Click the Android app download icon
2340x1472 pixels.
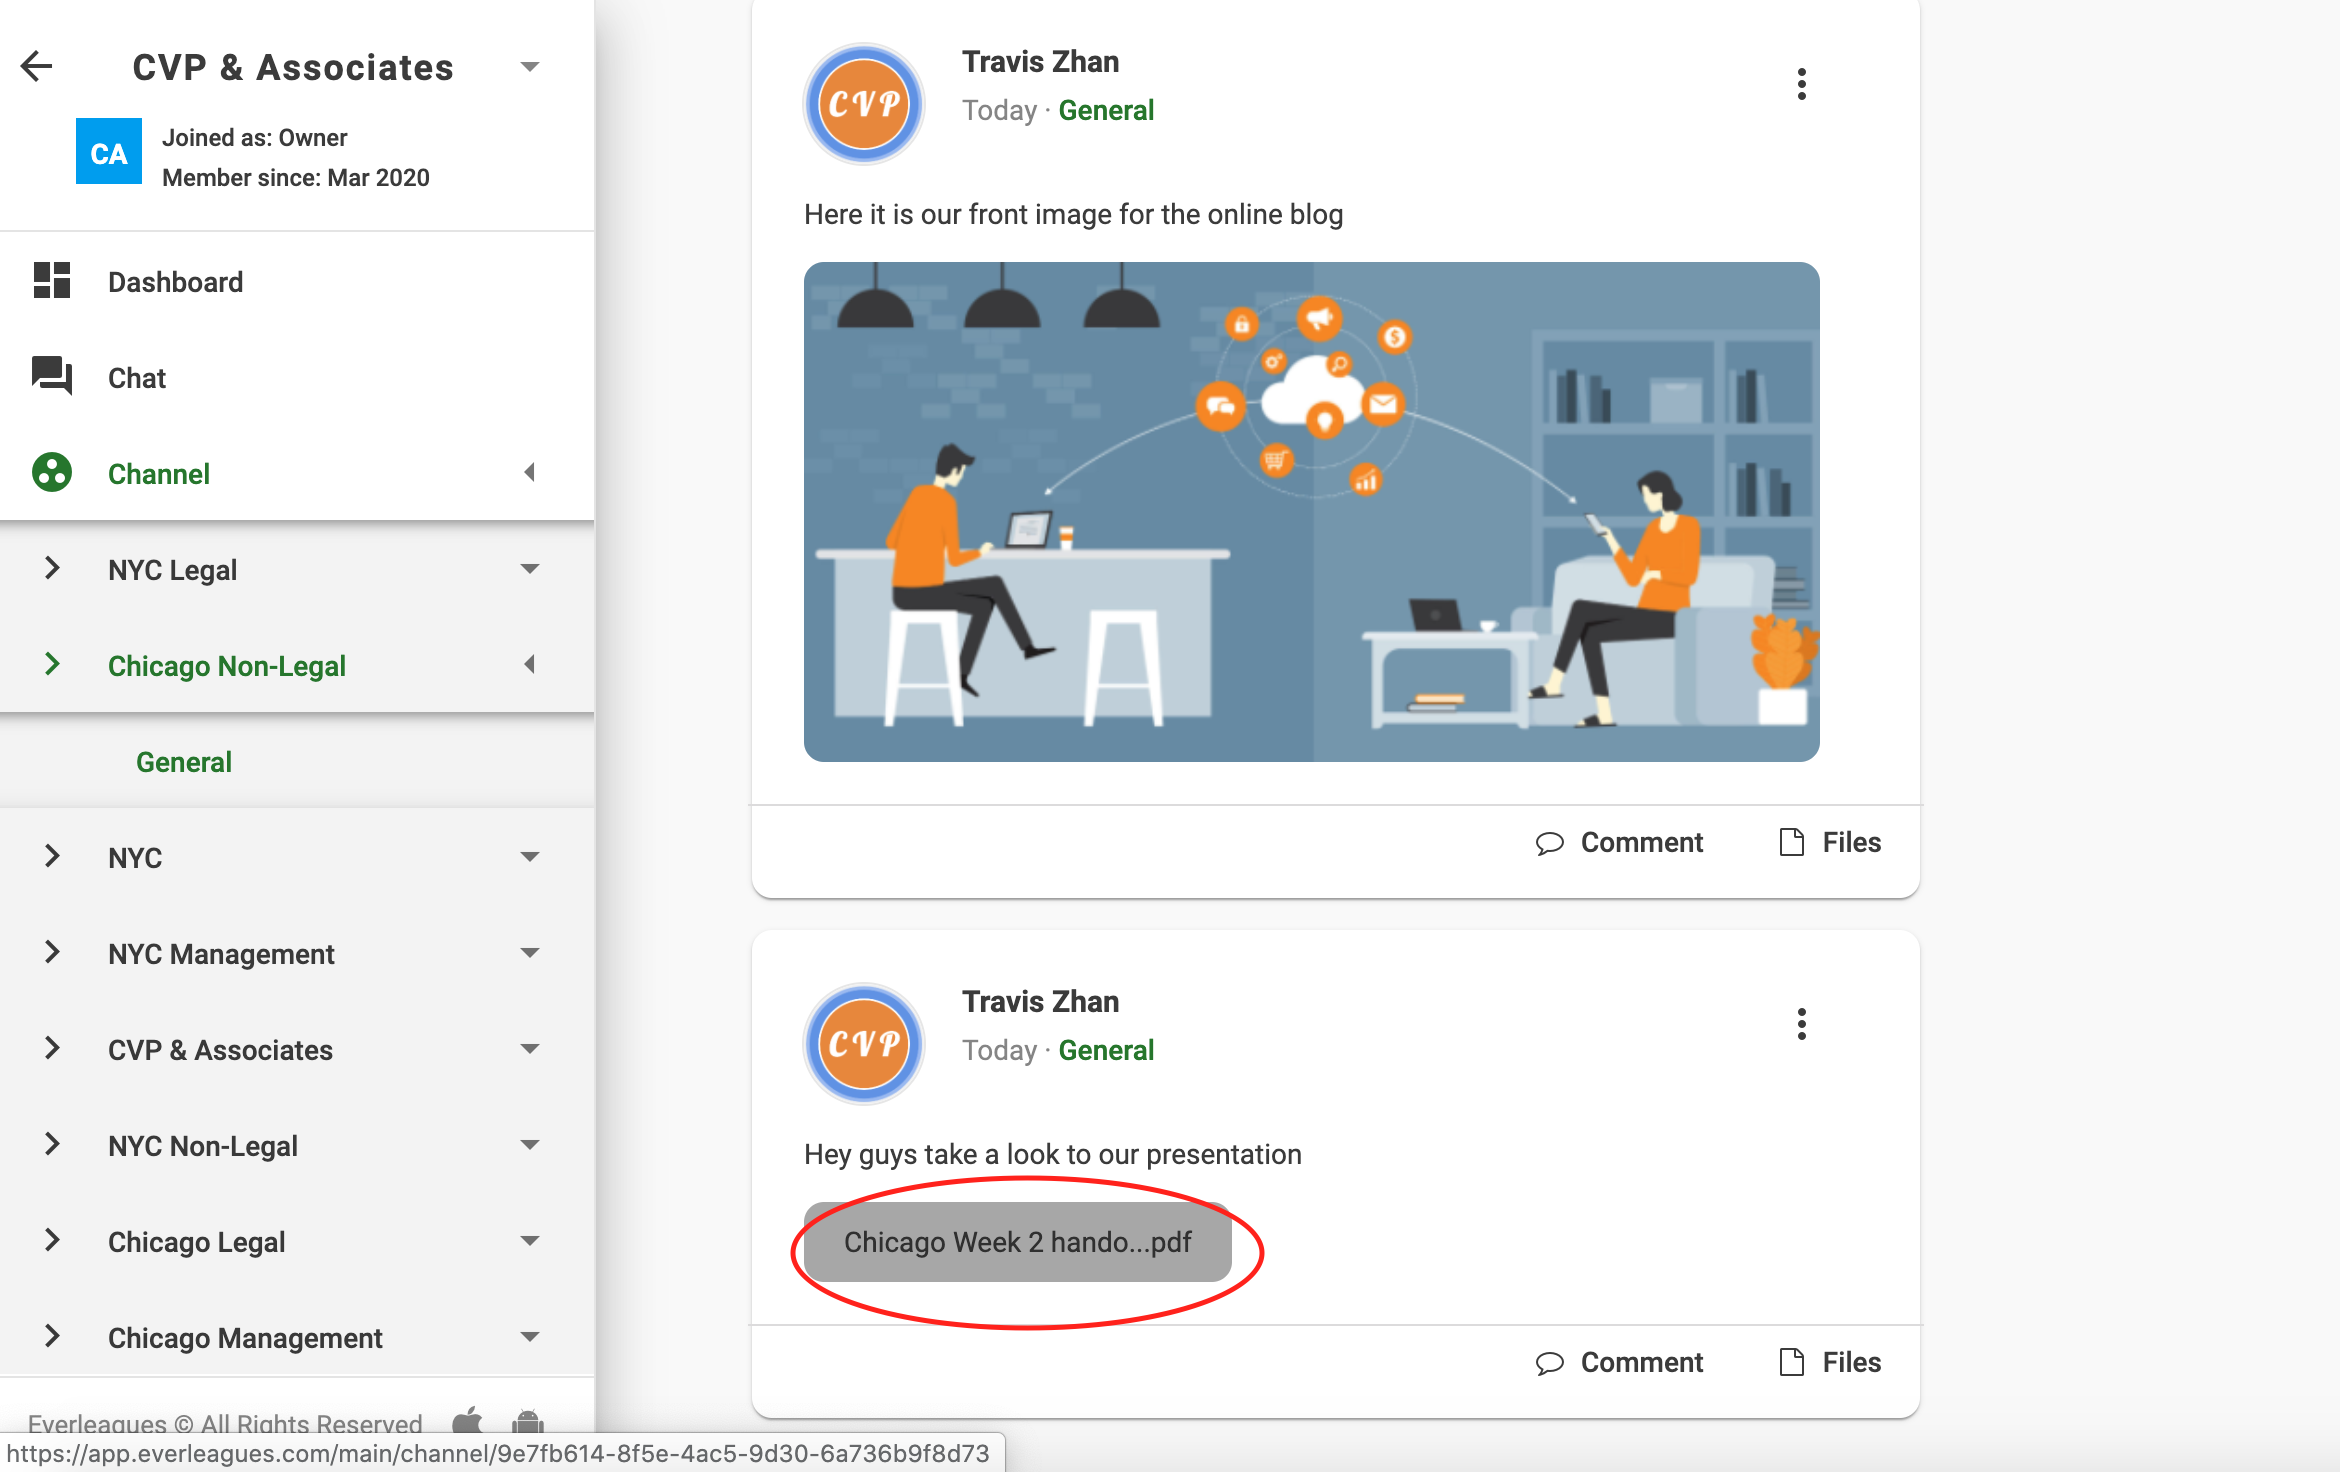coord(528,1420)
